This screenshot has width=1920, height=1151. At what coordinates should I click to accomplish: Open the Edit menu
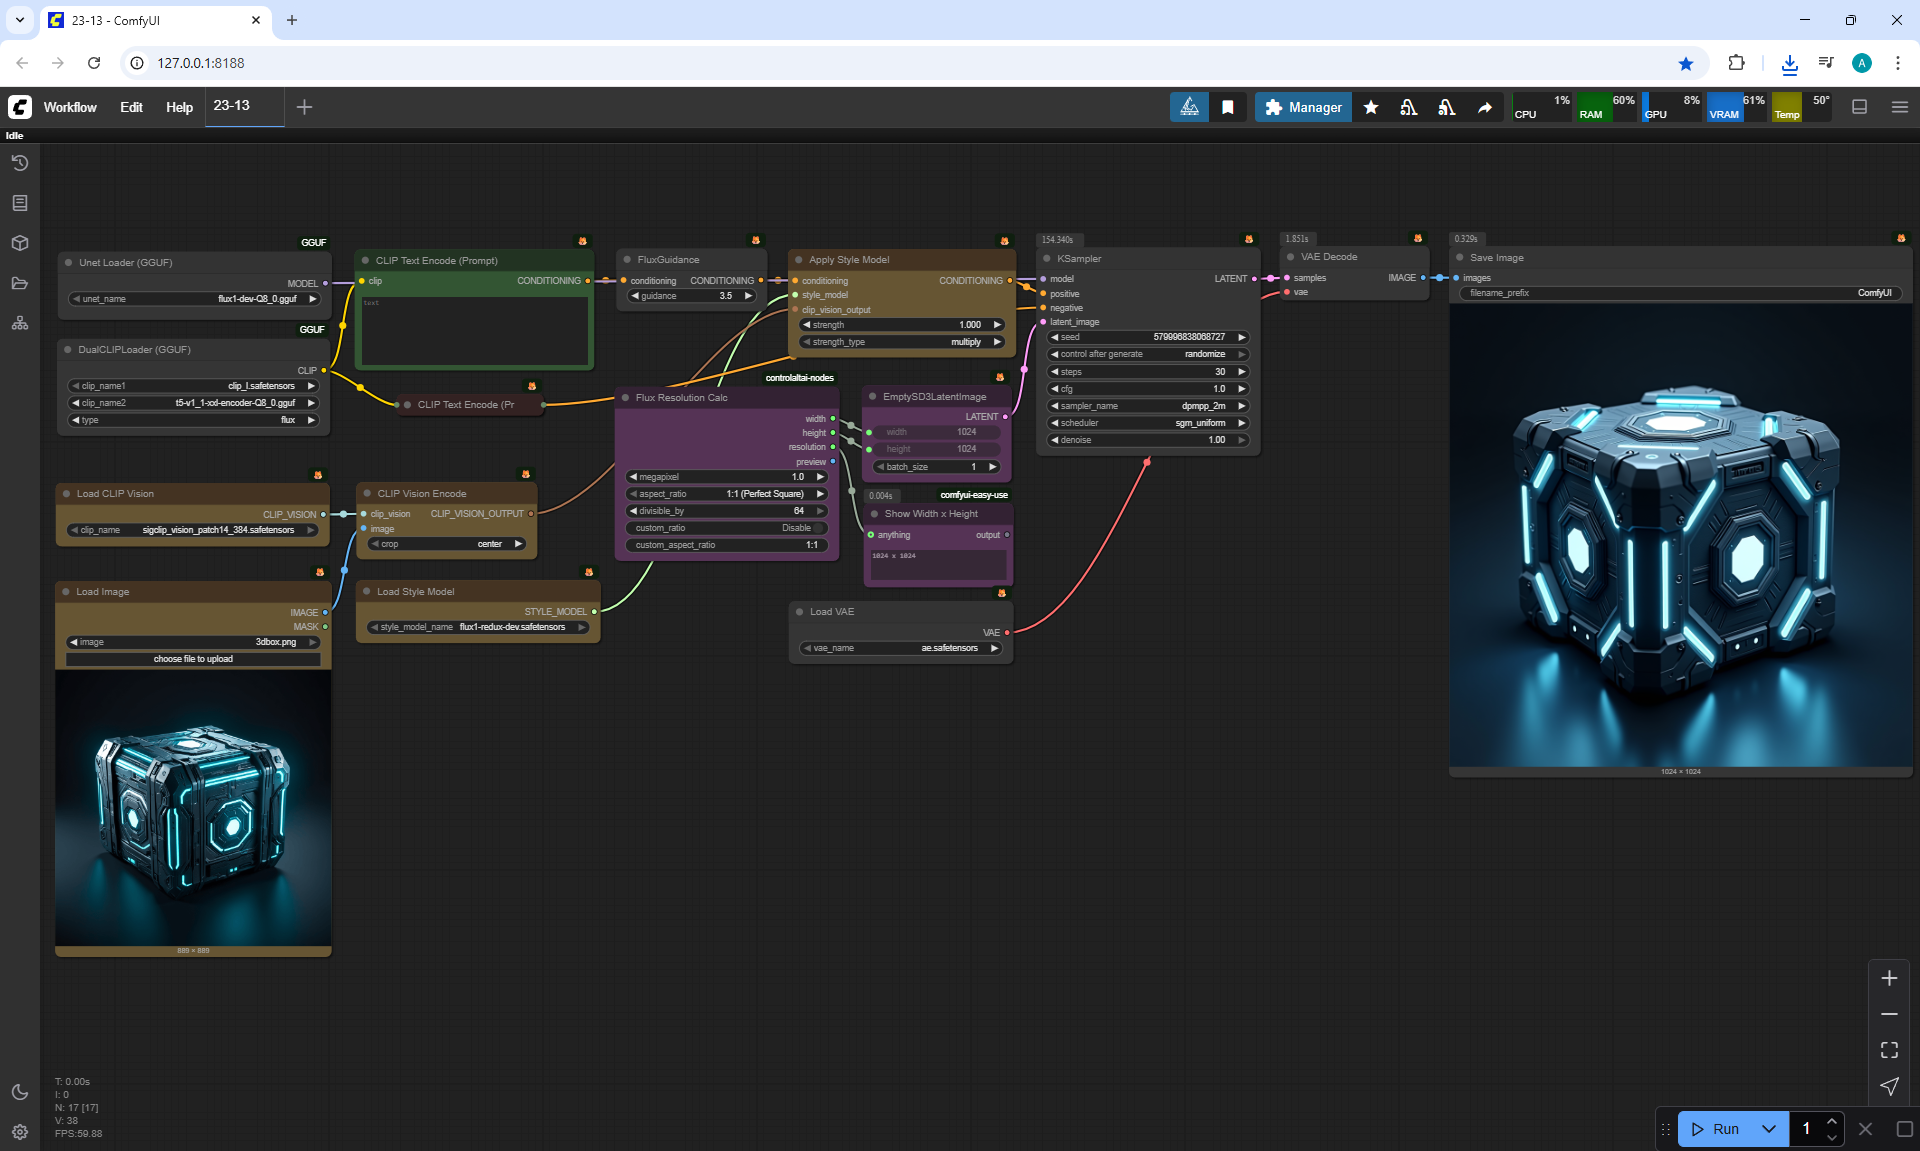tap(131, 107)
